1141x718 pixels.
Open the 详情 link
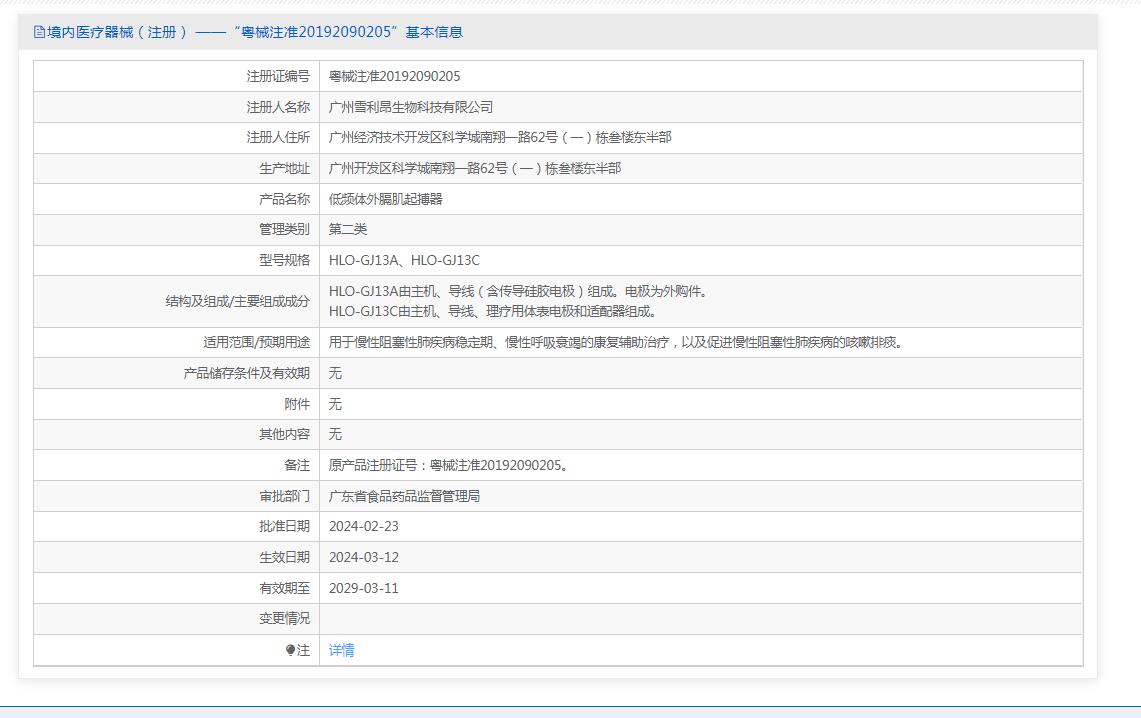pos(341,650)
